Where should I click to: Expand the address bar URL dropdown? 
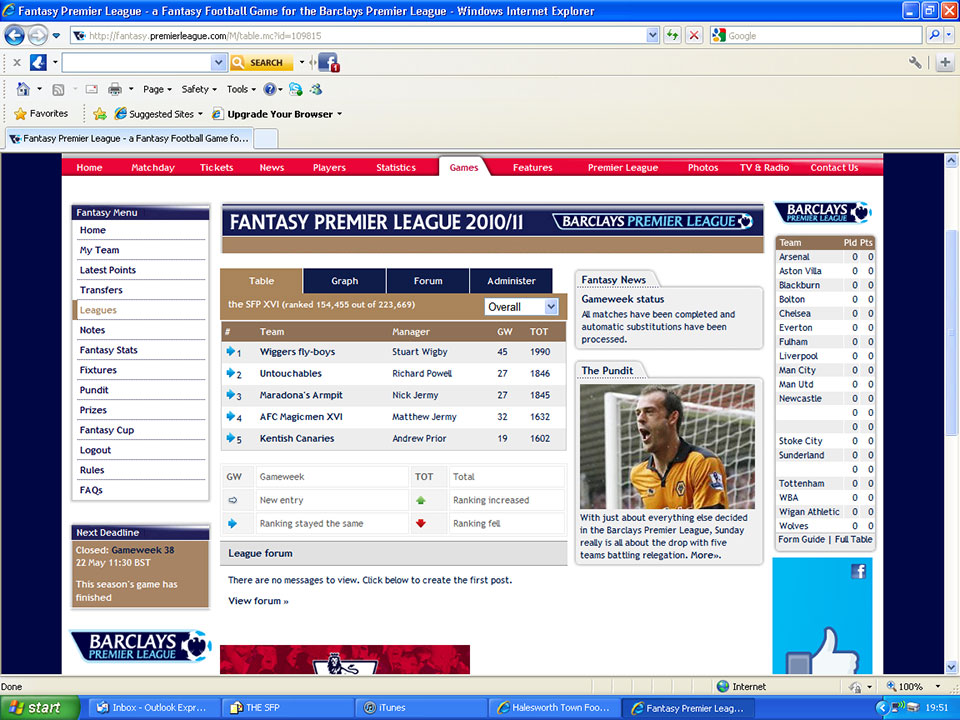click(x=652, y=36)
